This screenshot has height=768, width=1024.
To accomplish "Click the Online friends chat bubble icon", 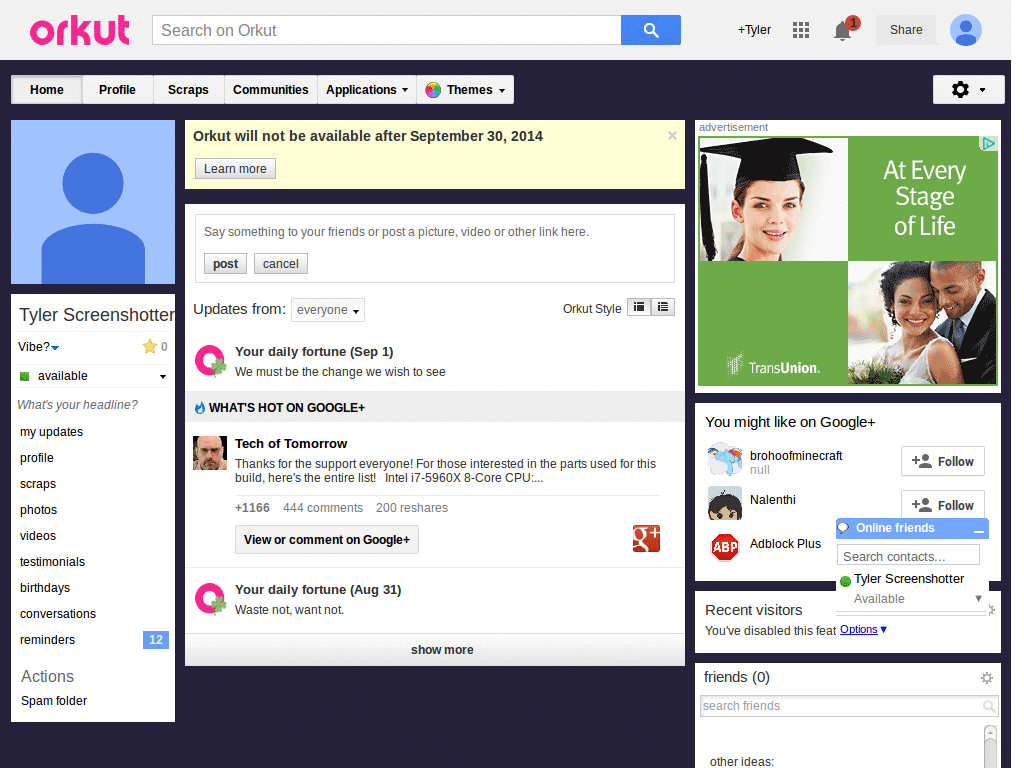I will pos(843,528).
